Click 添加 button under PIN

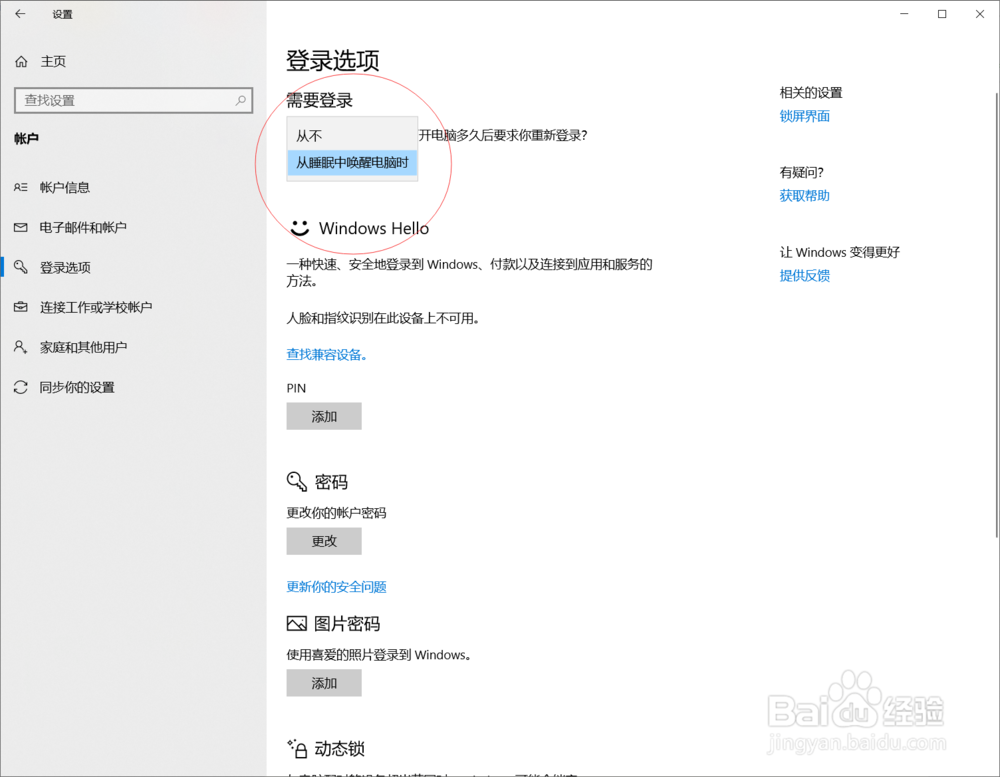pos(324,416)
